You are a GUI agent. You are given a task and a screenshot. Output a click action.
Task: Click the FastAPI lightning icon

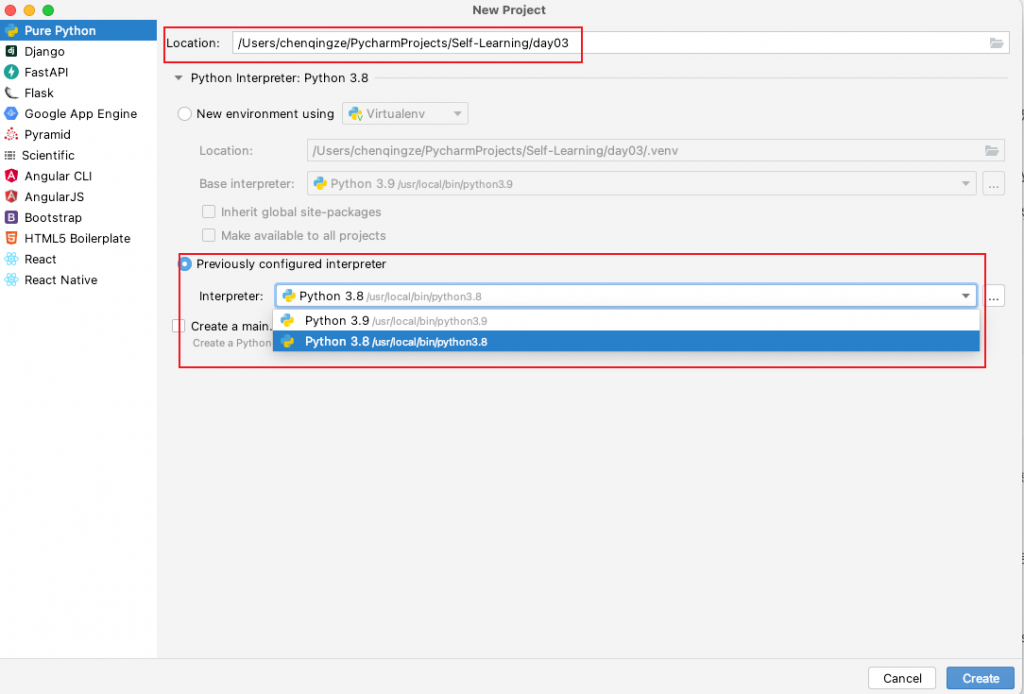11,72
